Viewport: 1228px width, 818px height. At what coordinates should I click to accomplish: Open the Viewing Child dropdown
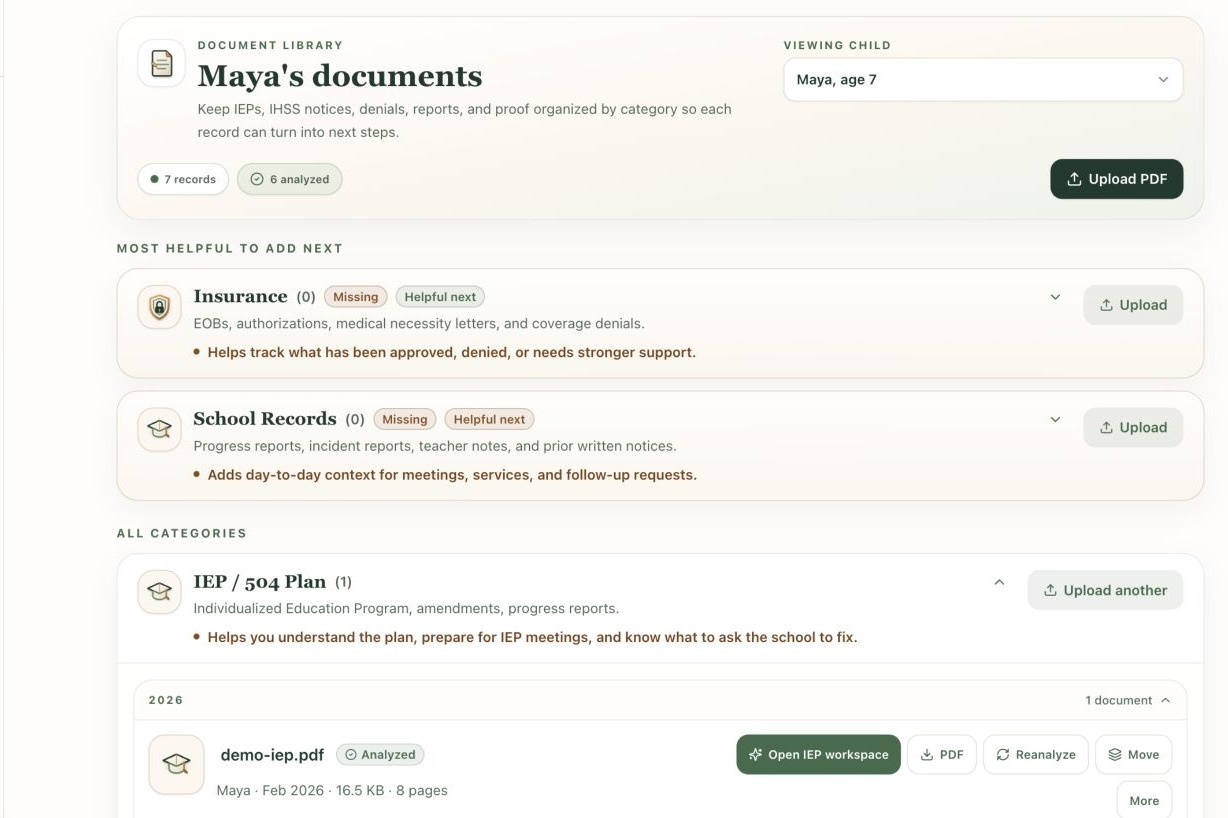983,79
